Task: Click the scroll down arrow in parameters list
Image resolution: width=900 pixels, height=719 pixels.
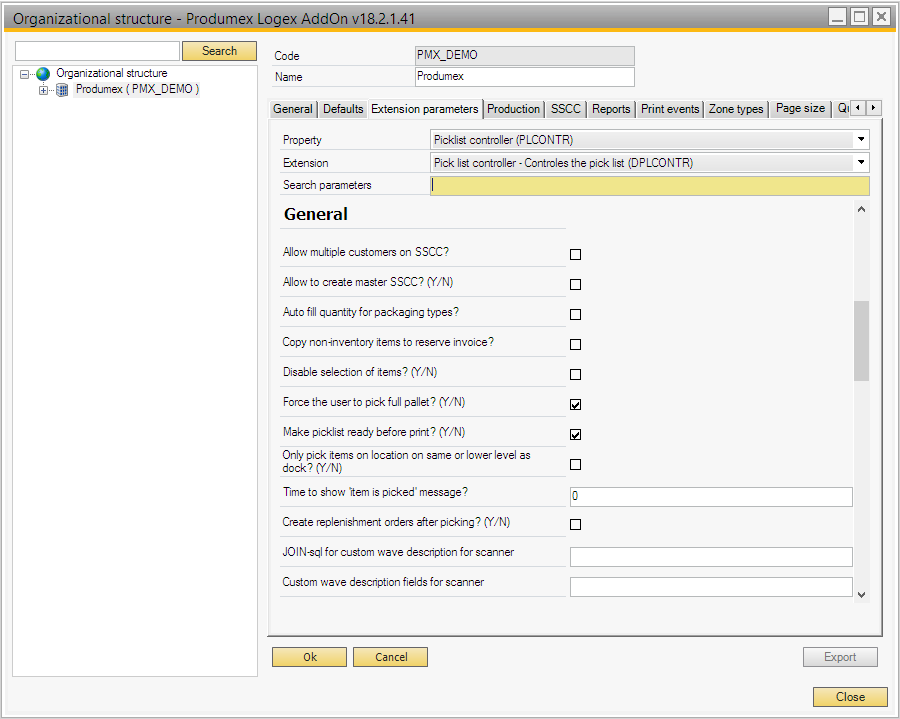Action: tap(861, 594)
